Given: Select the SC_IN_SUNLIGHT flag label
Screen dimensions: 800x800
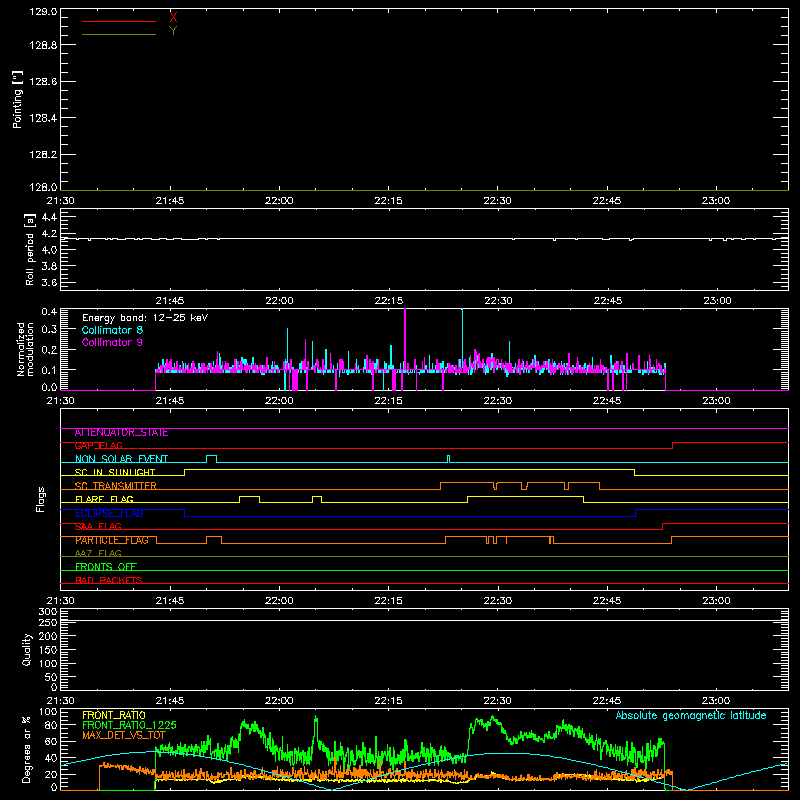Looking at the screenshot, I should 115,472.
